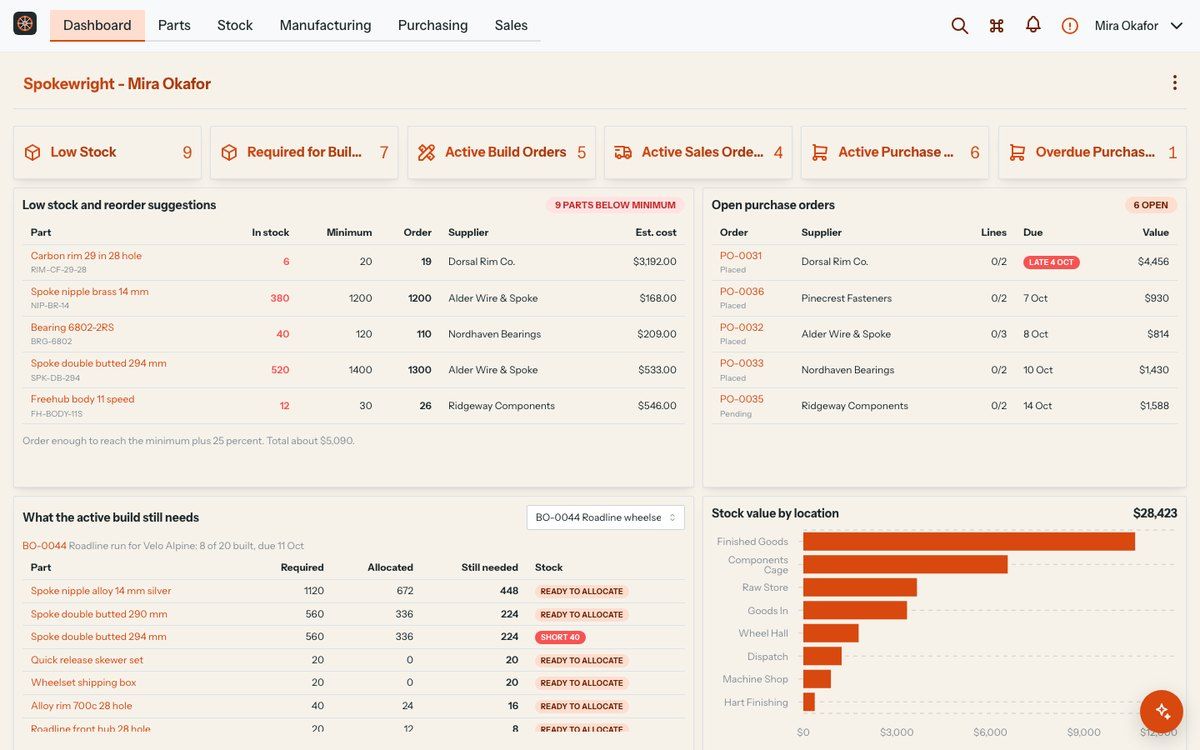Click the PO-0033 Nordhaven Bearings supplier cell
Viewport: 1200px width, 750px height.
pyautogui.click(x=847, y=370)
